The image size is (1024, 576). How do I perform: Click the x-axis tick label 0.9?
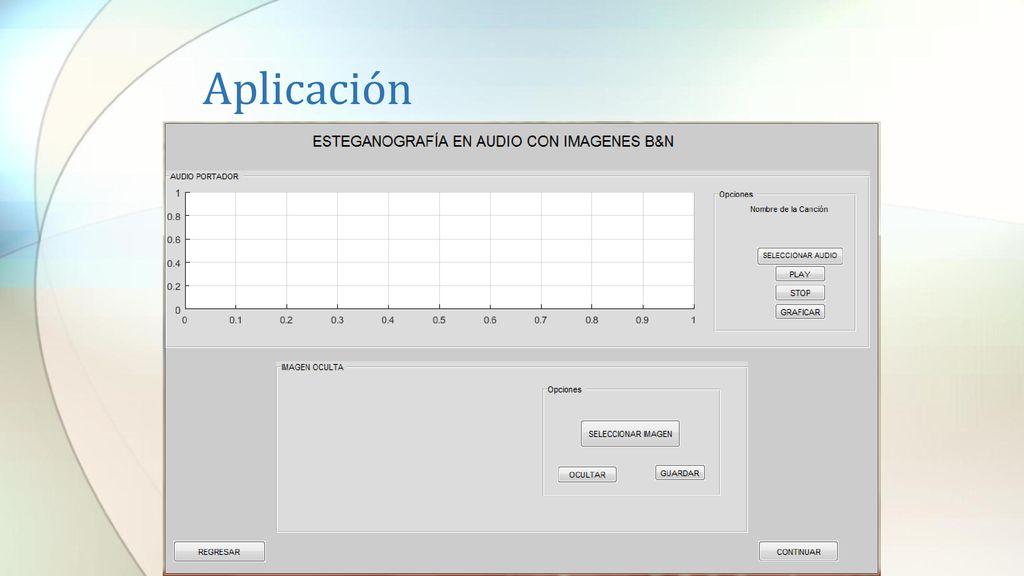pos(642,320)
